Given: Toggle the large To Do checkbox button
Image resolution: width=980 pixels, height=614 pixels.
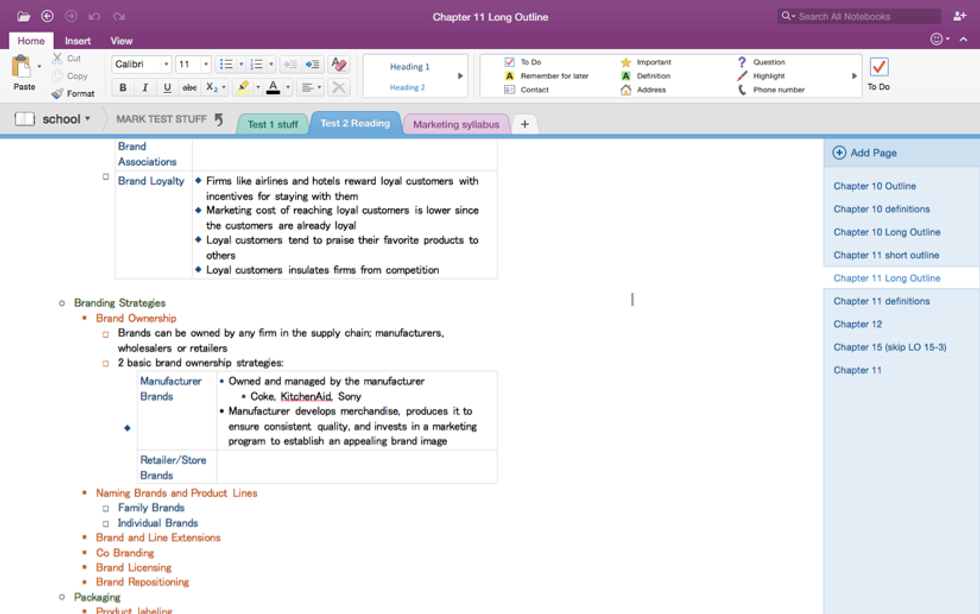Looking at the screenshot, I should 878,67.
